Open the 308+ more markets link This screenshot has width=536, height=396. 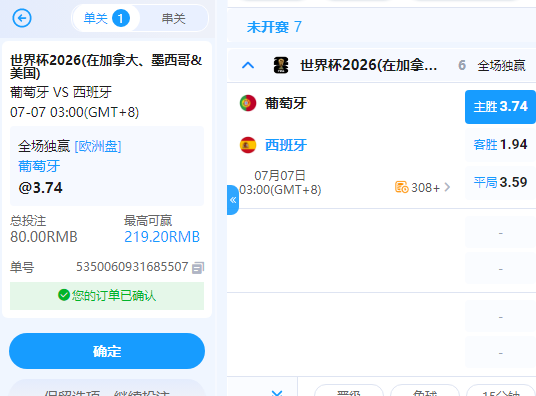pyautogui.click(x=423, y=187)
